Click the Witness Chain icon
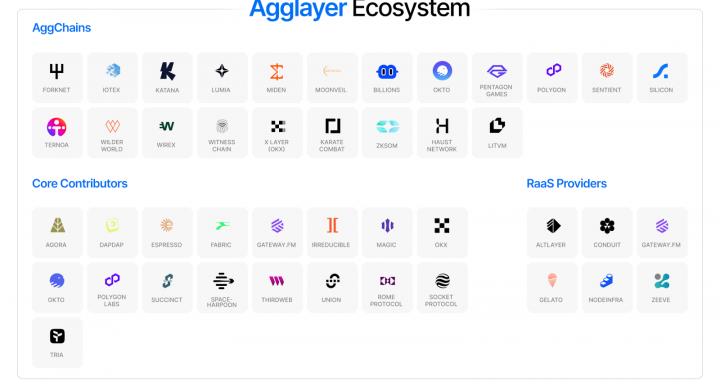The height and width of the screenshot is (380, 720). [222, 126]
